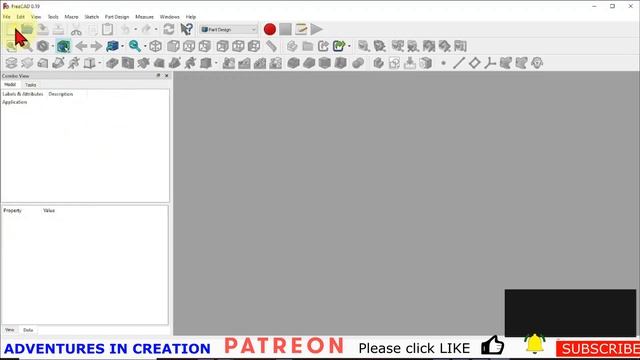Create a datum point
The height and width of the screenshot is (360, 640).
[x=443, y=63]
